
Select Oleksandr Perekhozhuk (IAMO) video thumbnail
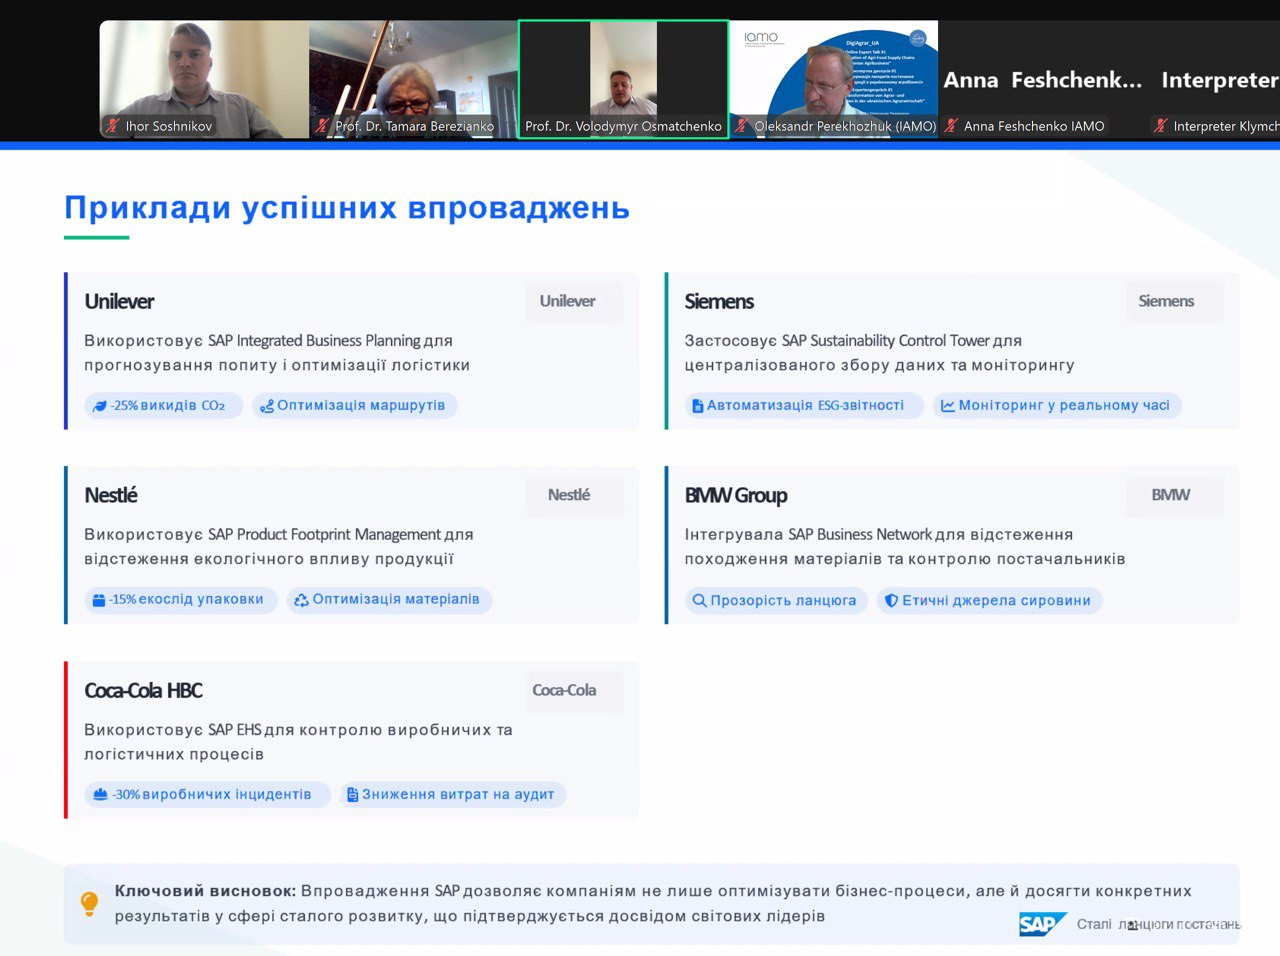[x=833, y=79]
